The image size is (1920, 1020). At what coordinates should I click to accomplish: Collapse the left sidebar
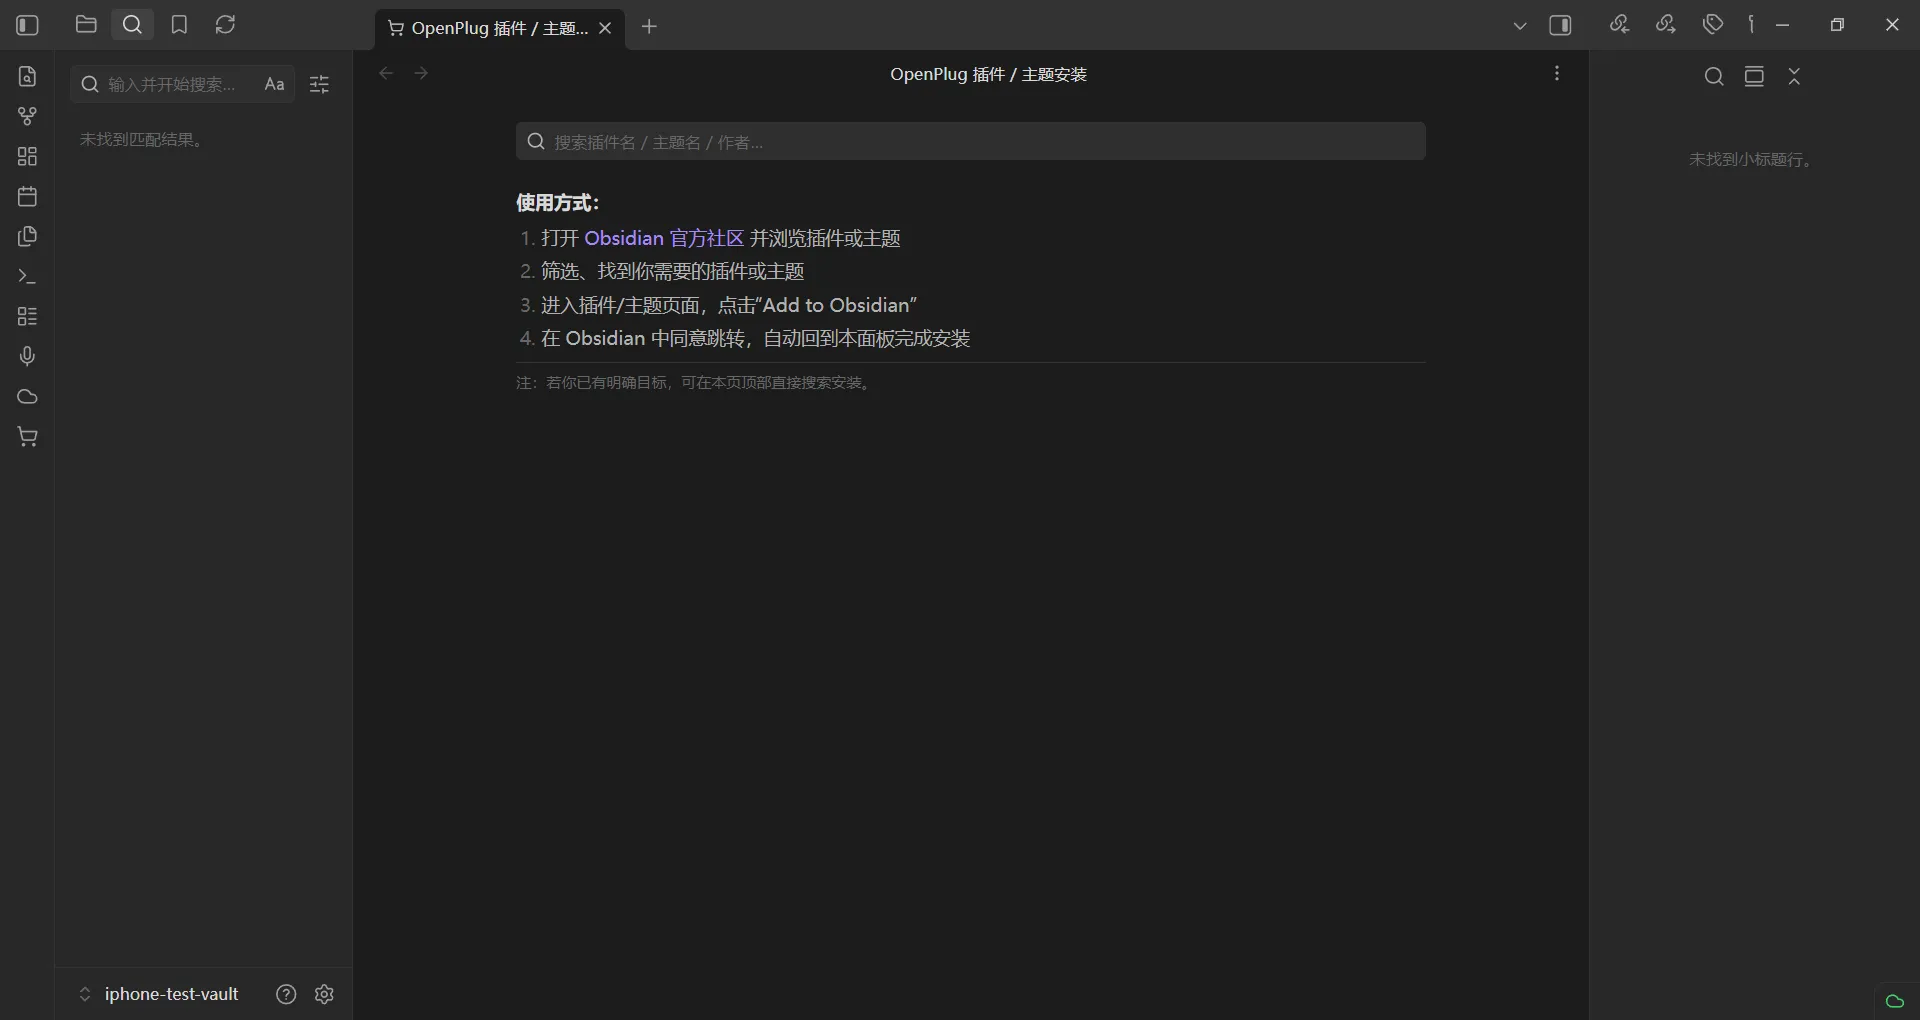[x=28, y=25]
